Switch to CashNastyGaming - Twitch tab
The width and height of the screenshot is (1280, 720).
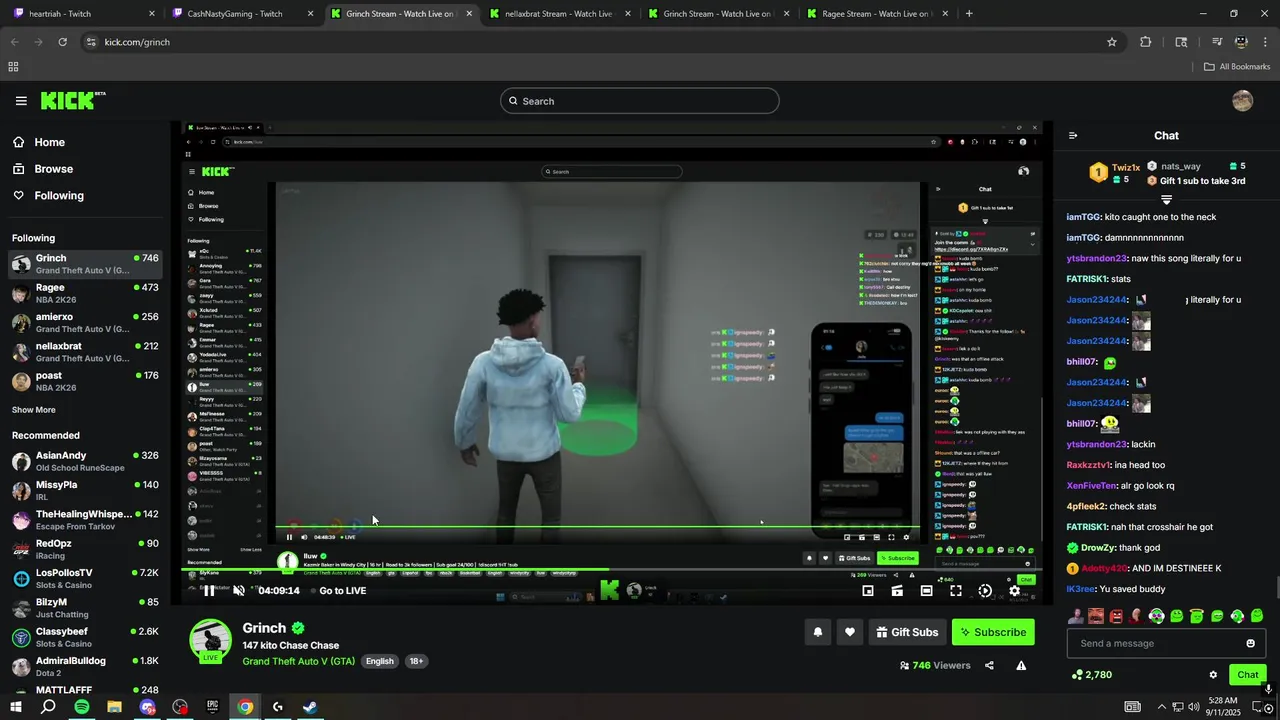[243, 14]
